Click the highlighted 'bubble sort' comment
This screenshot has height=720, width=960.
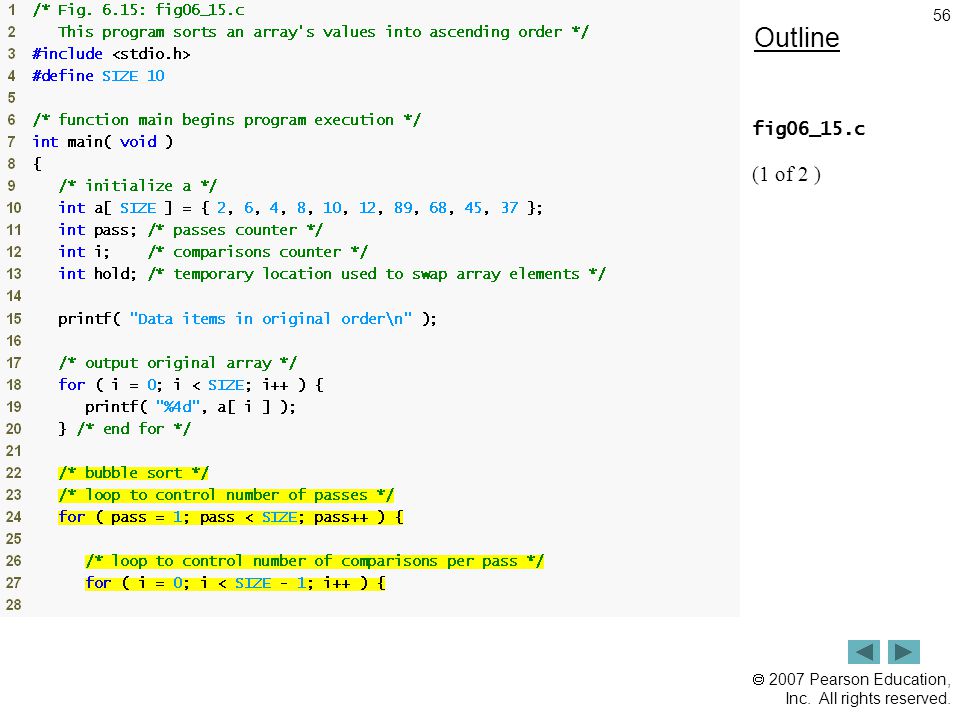tap(133, 473)
